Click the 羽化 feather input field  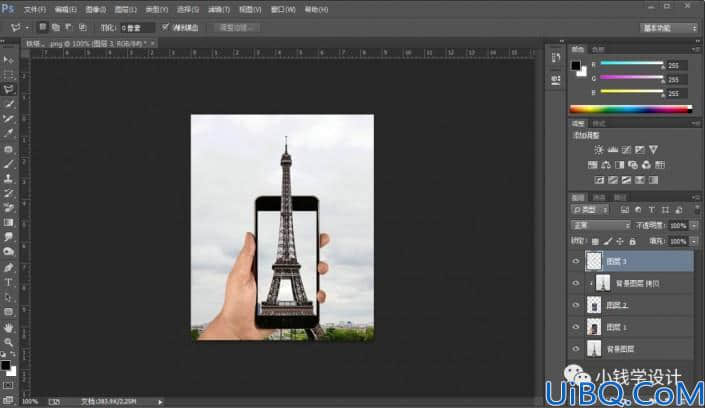(x=137, y=28)
